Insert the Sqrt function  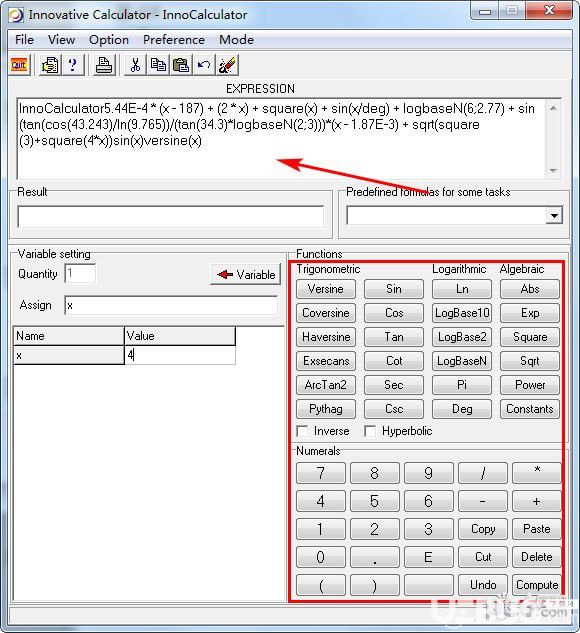pos(530,361)
